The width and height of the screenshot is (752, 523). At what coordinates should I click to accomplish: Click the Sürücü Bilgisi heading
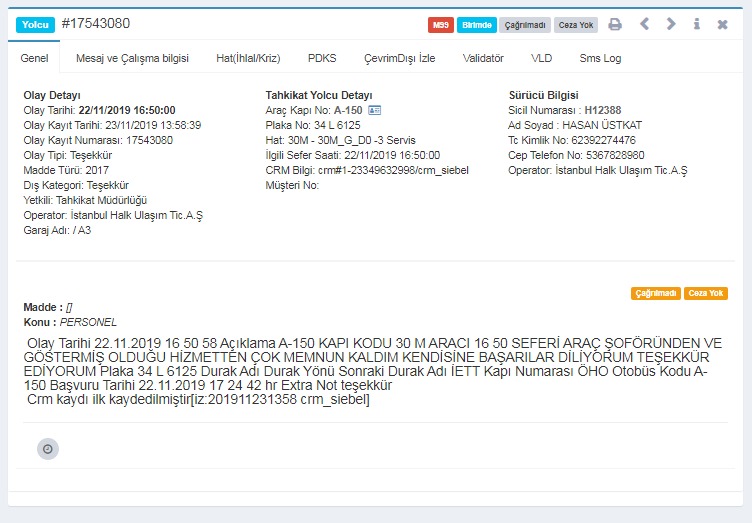(543, 95)
